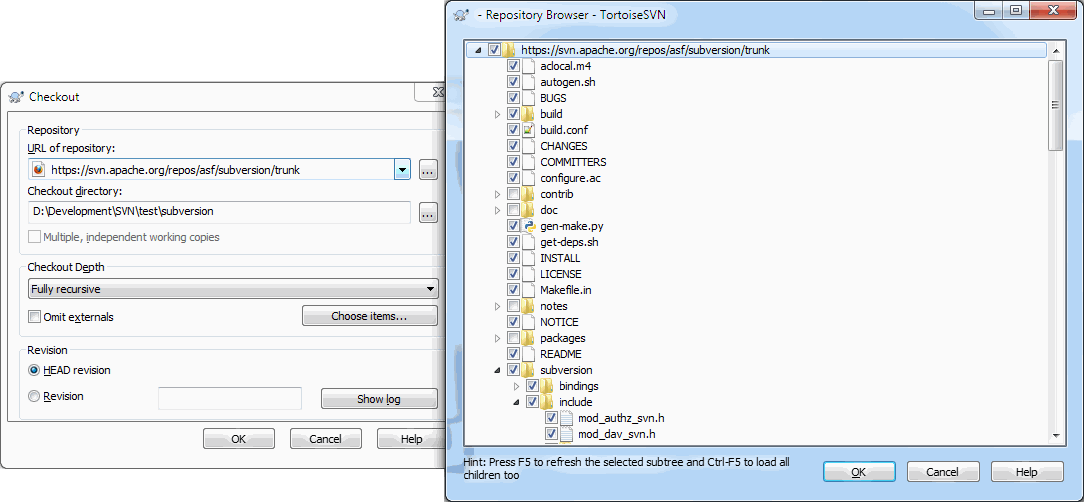
Task: Expand the bindings folder node
Action: [x=516, y=386]
